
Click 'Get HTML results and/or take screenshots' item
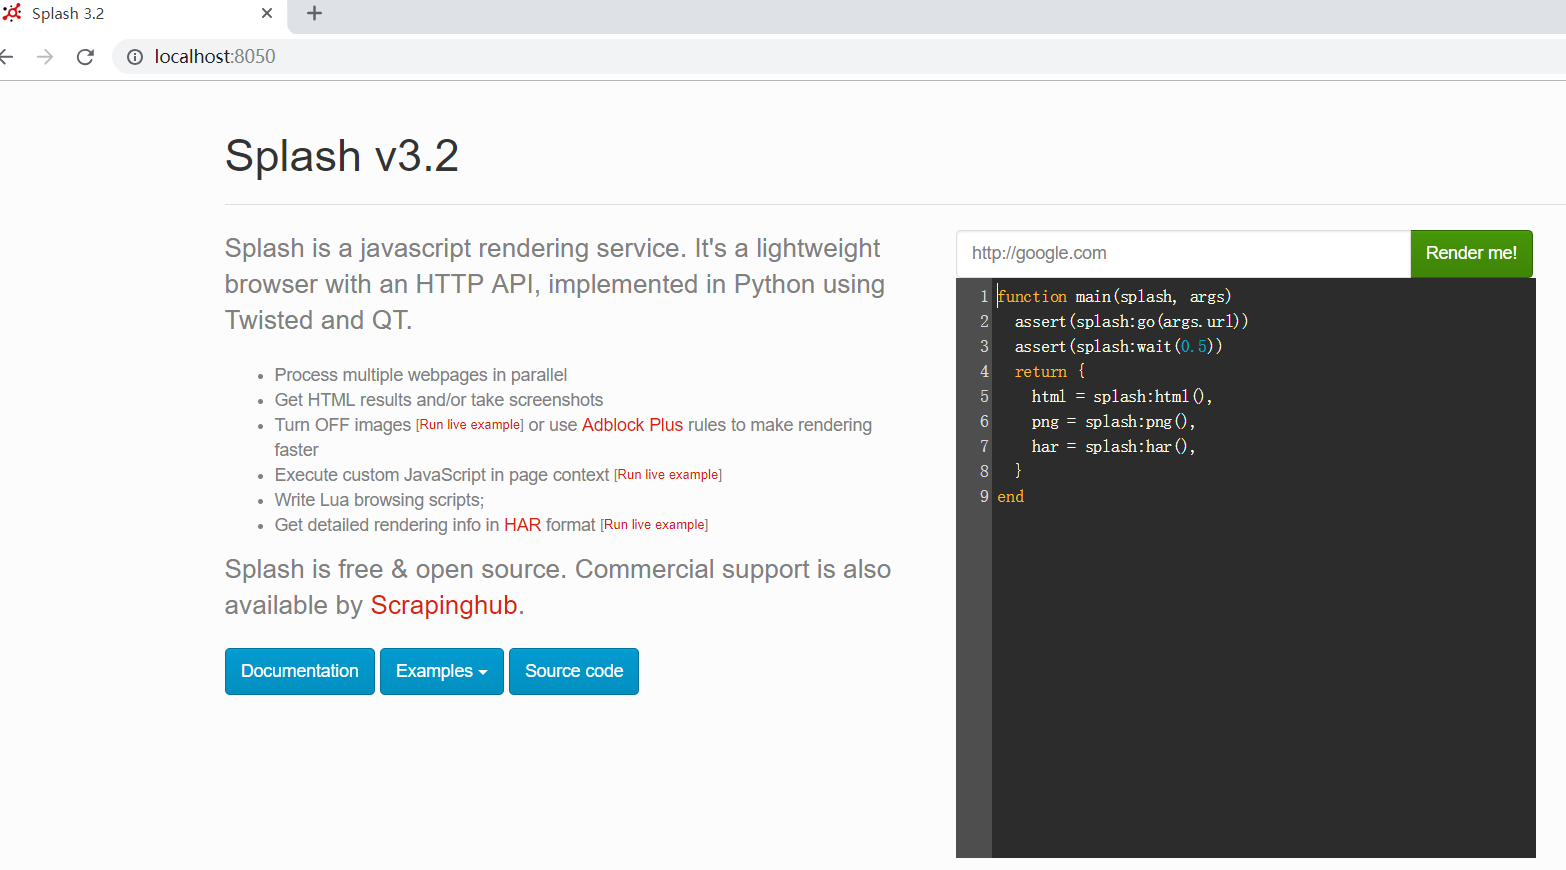click(x=439, y=400)
